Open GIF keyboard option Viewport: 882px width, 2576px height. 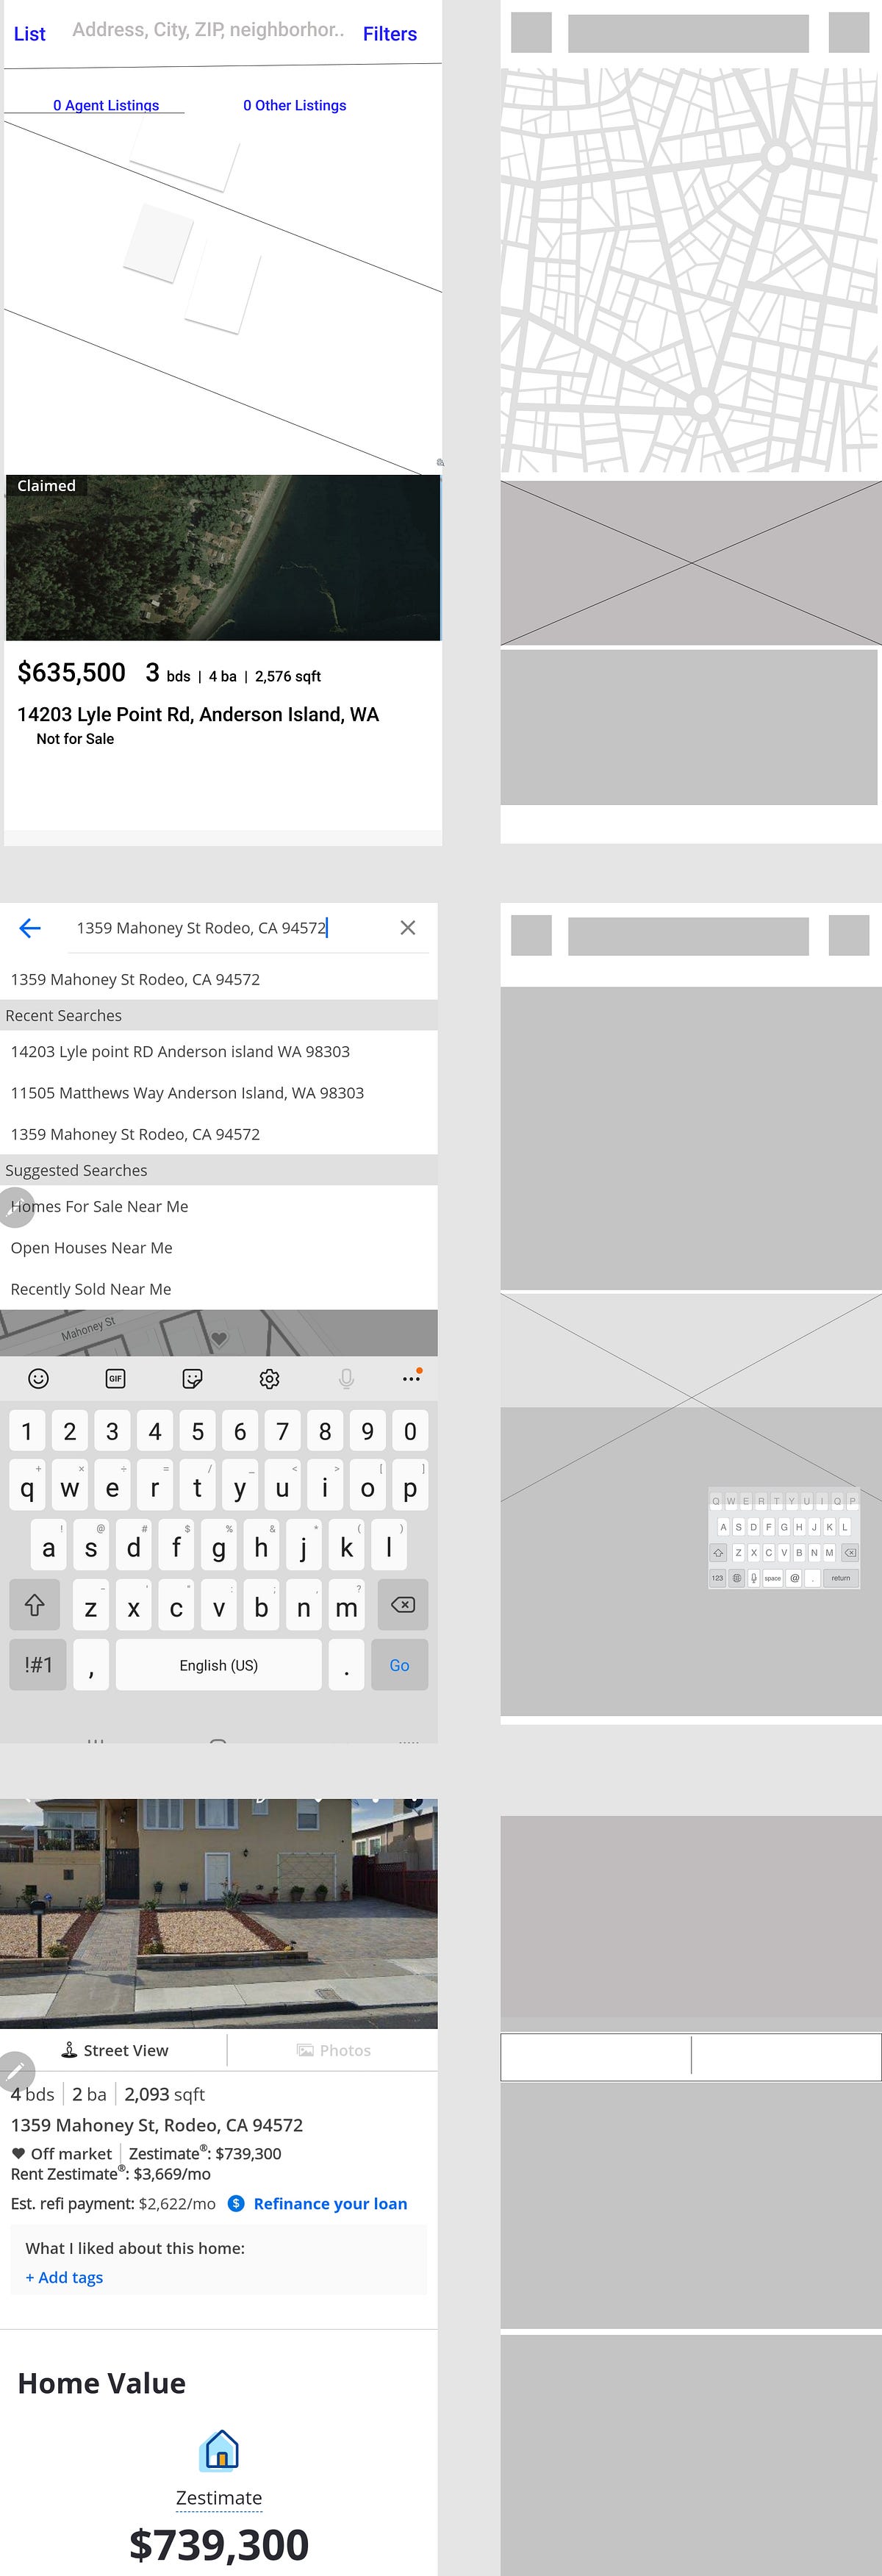(115, 1379)
